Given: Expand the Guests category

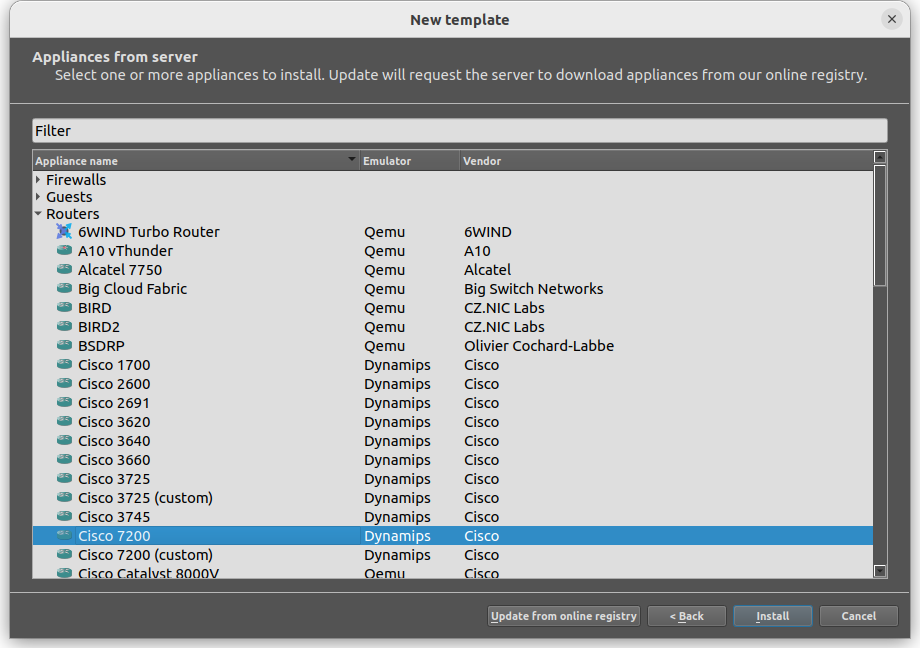Looking at the screenshot, I should (x=38, y=197).
